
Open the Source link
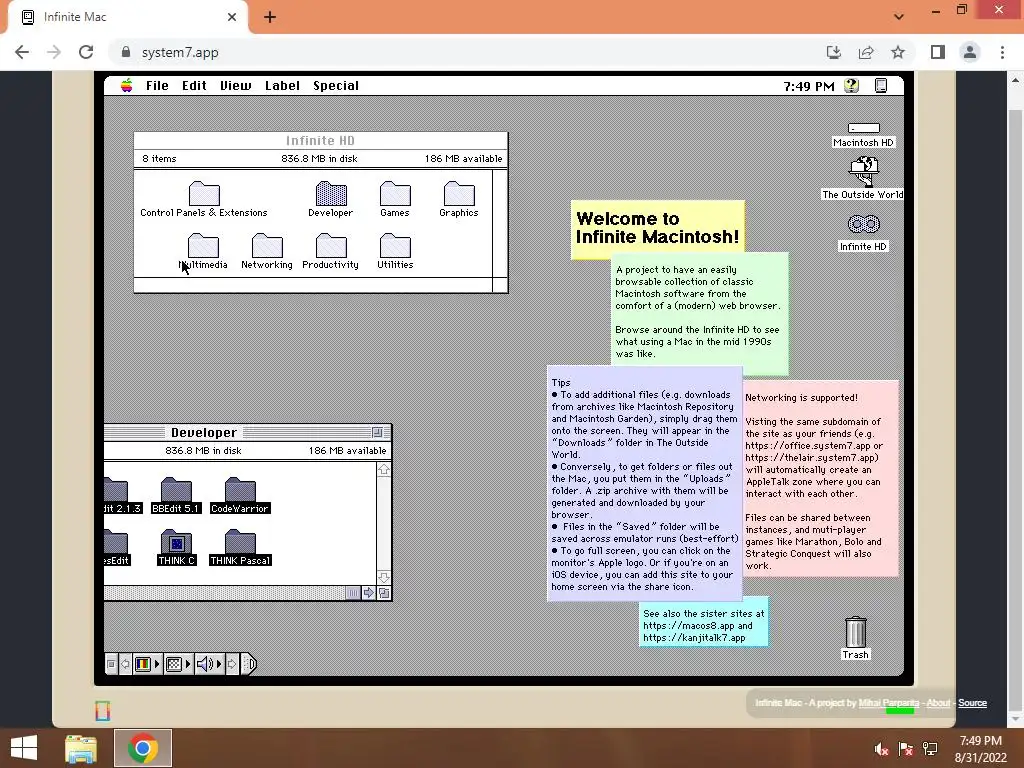[x=972, y=703]
